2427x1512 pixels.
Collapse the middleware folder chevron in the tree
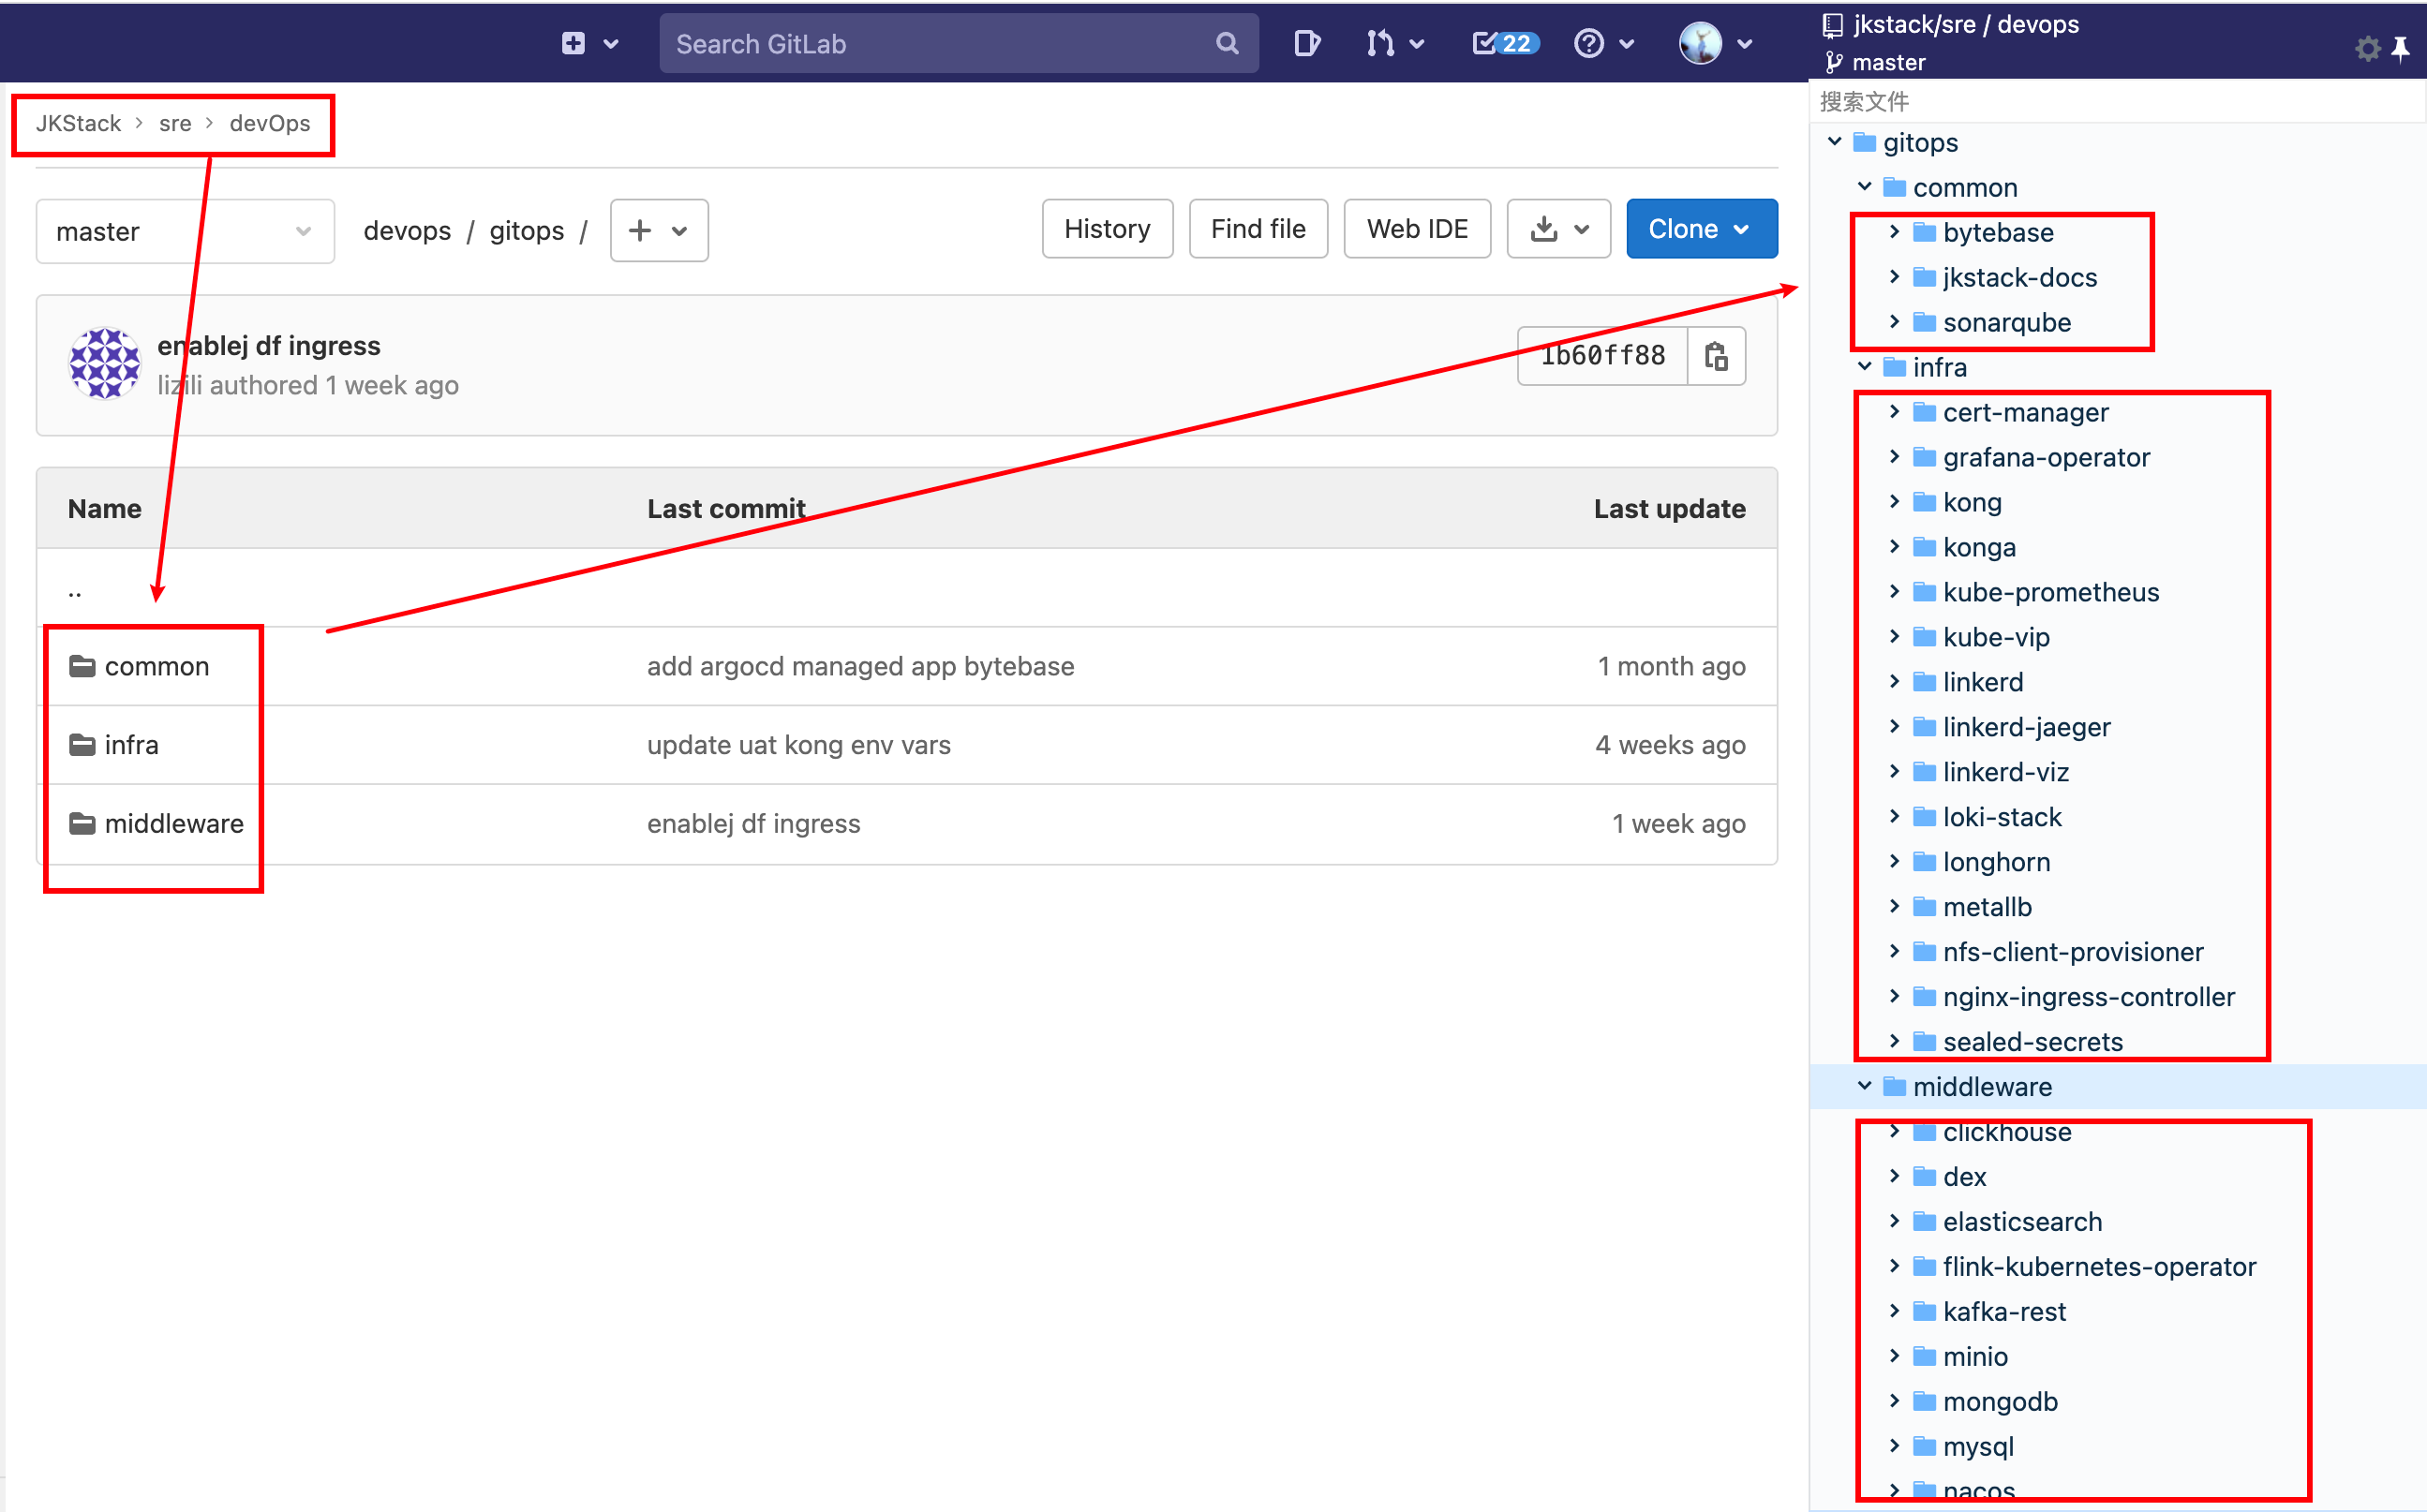(1865, 1086)
